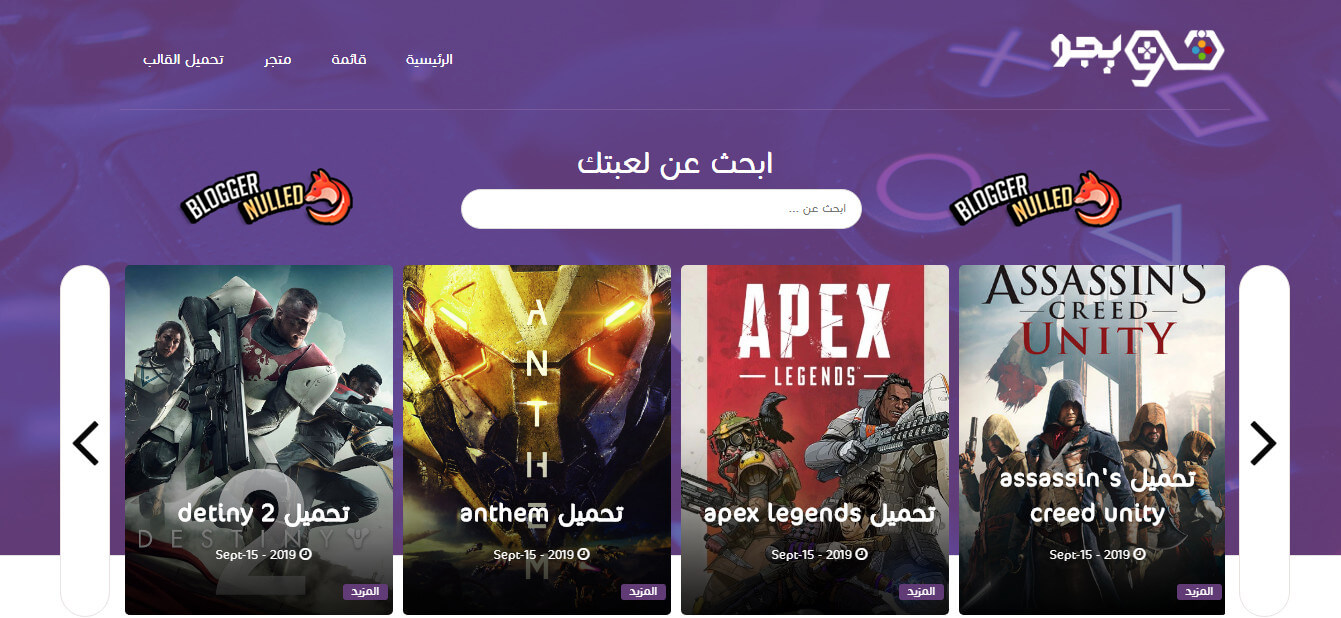Viewport: 1341px width, 618px height.
Task: Open the متجر store menu item
Action: pyautogui.click(x=278, y=60)
